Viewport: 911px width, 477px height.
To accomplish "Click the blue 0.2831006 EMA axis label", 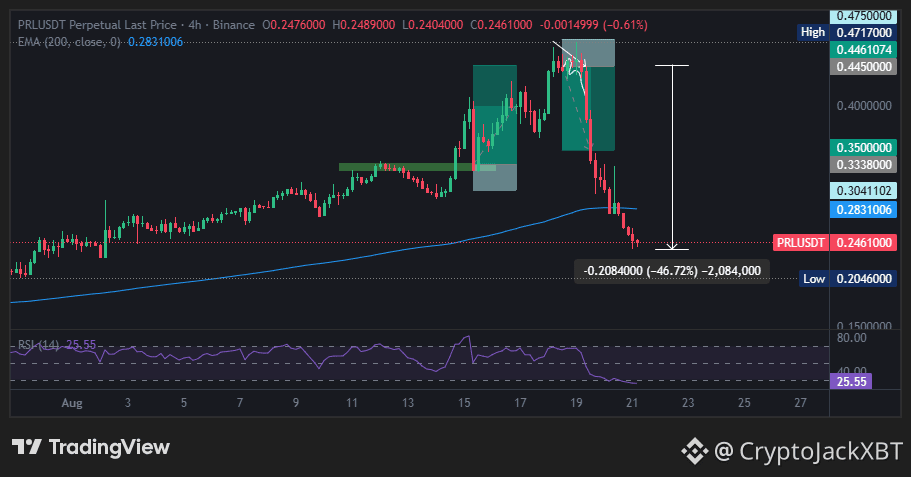I will pyautogui.click(x=863, y=210).
